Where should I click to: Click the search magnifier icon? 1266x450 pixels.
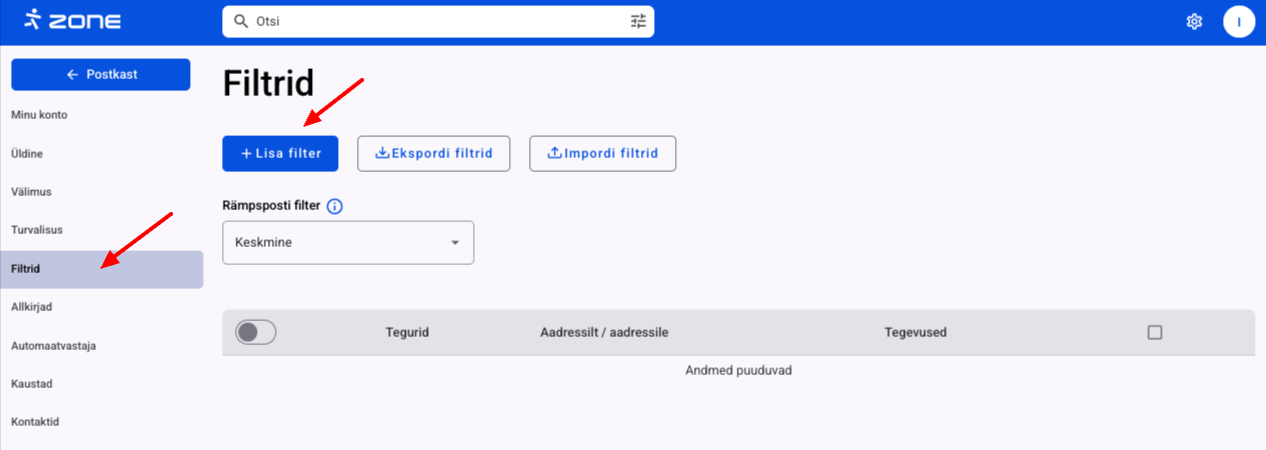(240, 21)
